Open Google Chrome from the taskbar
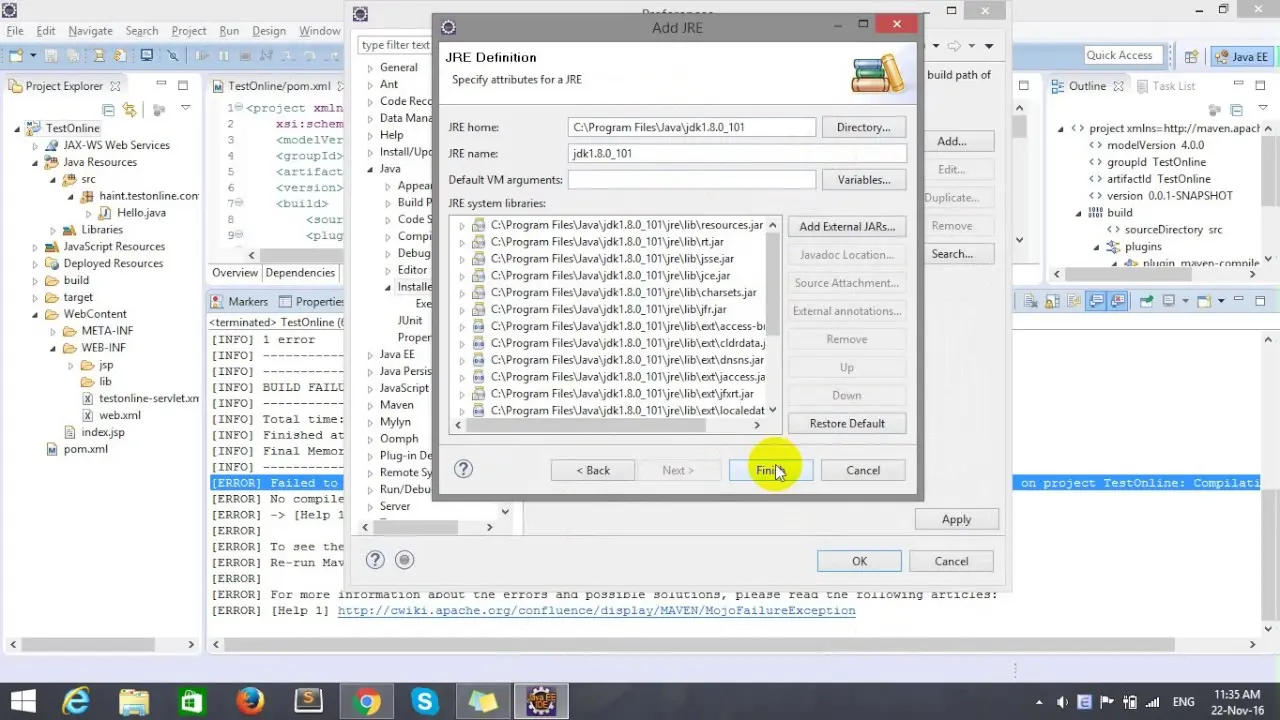This screenshot has width=1280, height=720. (366, 702)
